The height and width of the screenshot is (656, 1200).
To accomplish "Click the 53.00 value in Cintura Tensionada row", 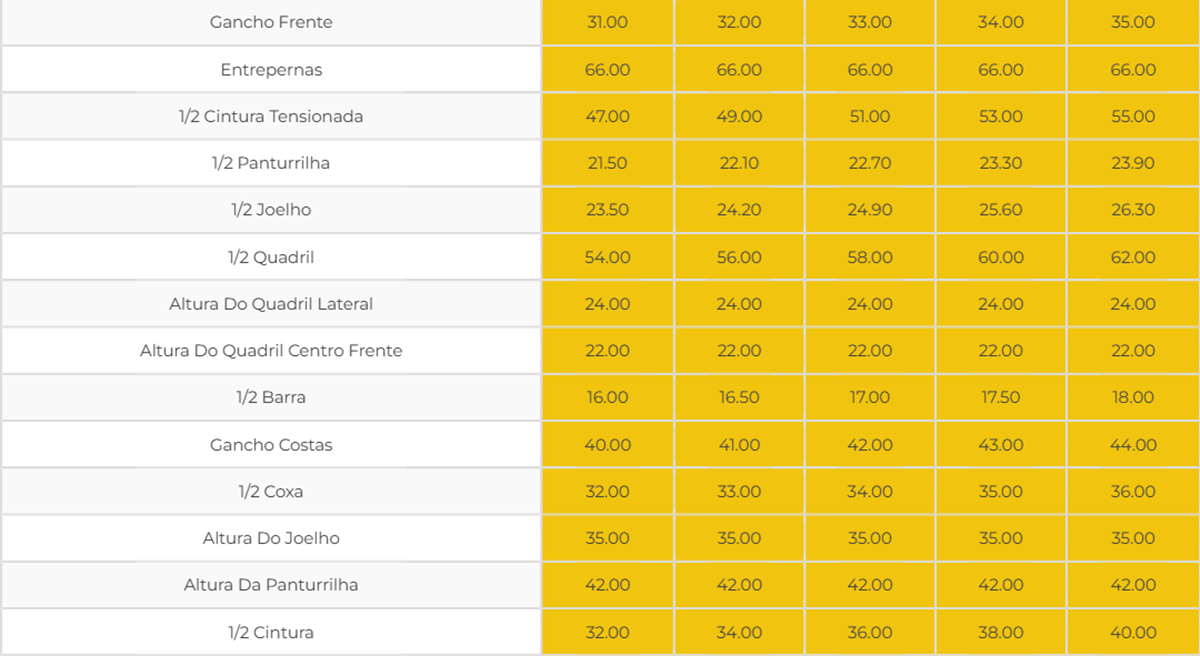I will tap(1000, 117).
